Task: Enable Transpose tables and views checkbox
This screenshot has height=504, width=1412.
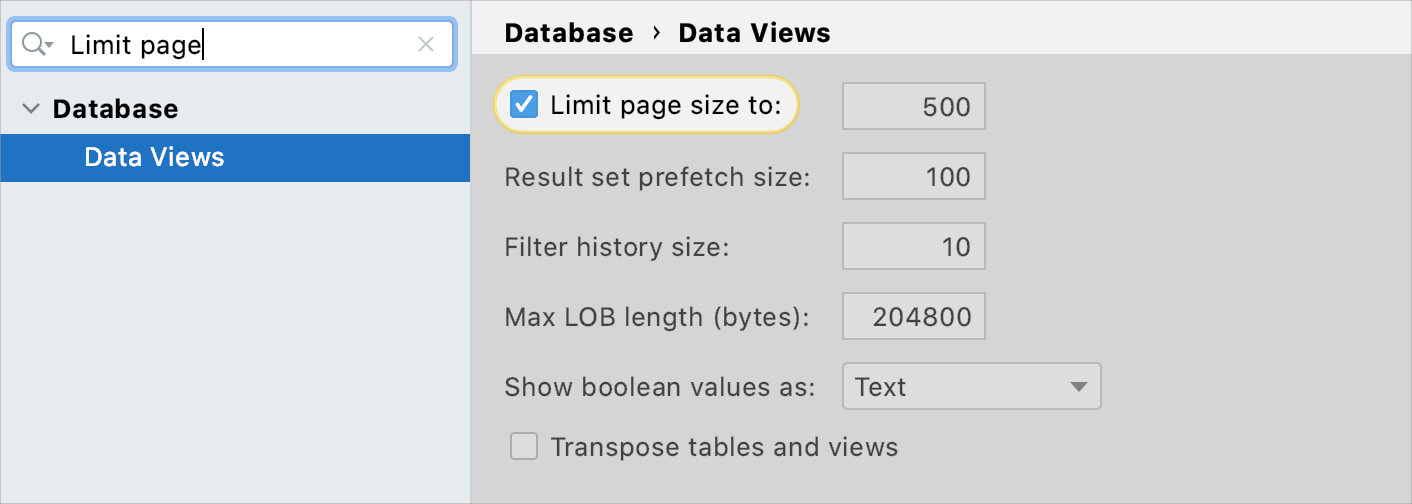Action: pos(524,447)
